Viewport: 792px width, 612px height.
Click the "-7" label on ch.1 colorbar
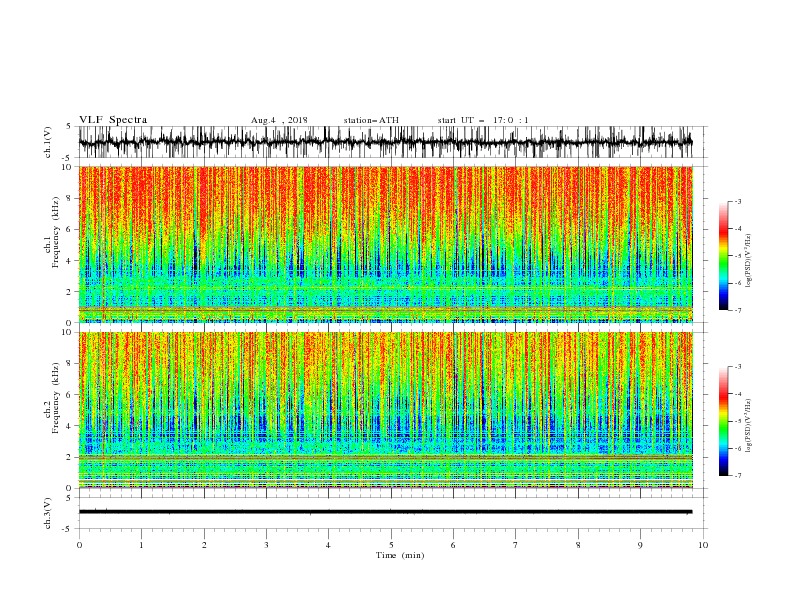[738, 310]
